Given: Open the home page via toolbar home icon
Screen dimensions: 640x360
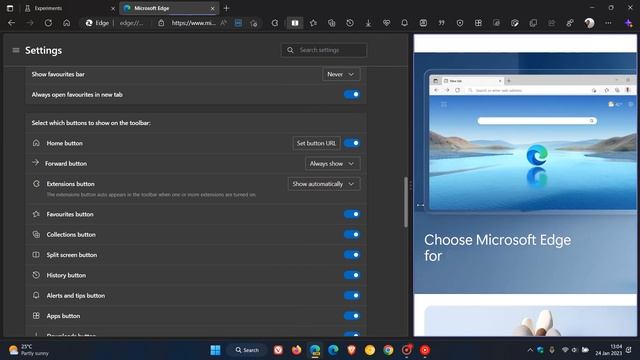Looking at the screenshot, I should pyautogui.click(x=67, y=23).
